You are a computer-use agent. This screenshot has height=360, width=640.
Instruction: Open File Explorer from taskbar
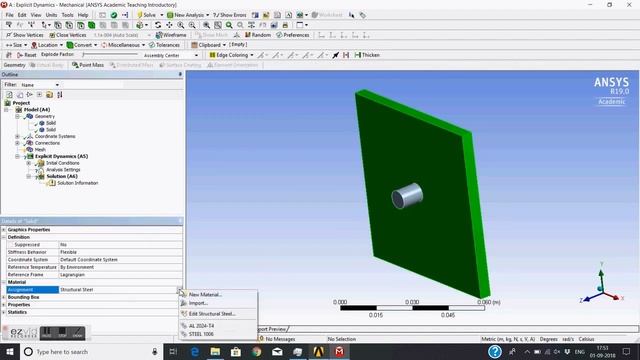pos(215,351)
